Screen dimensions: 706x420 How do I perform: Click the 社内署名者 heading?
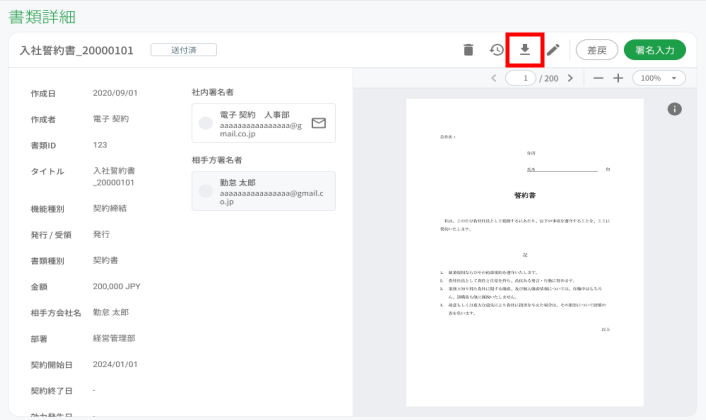point(213,92)
